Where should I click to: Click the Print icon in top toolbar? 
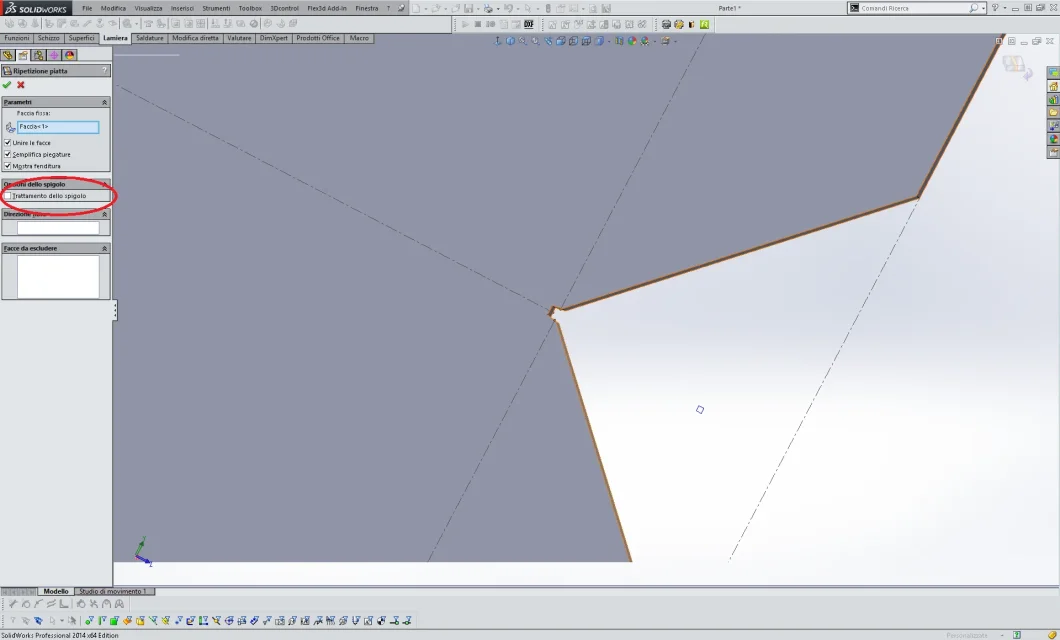pos(488,9)
